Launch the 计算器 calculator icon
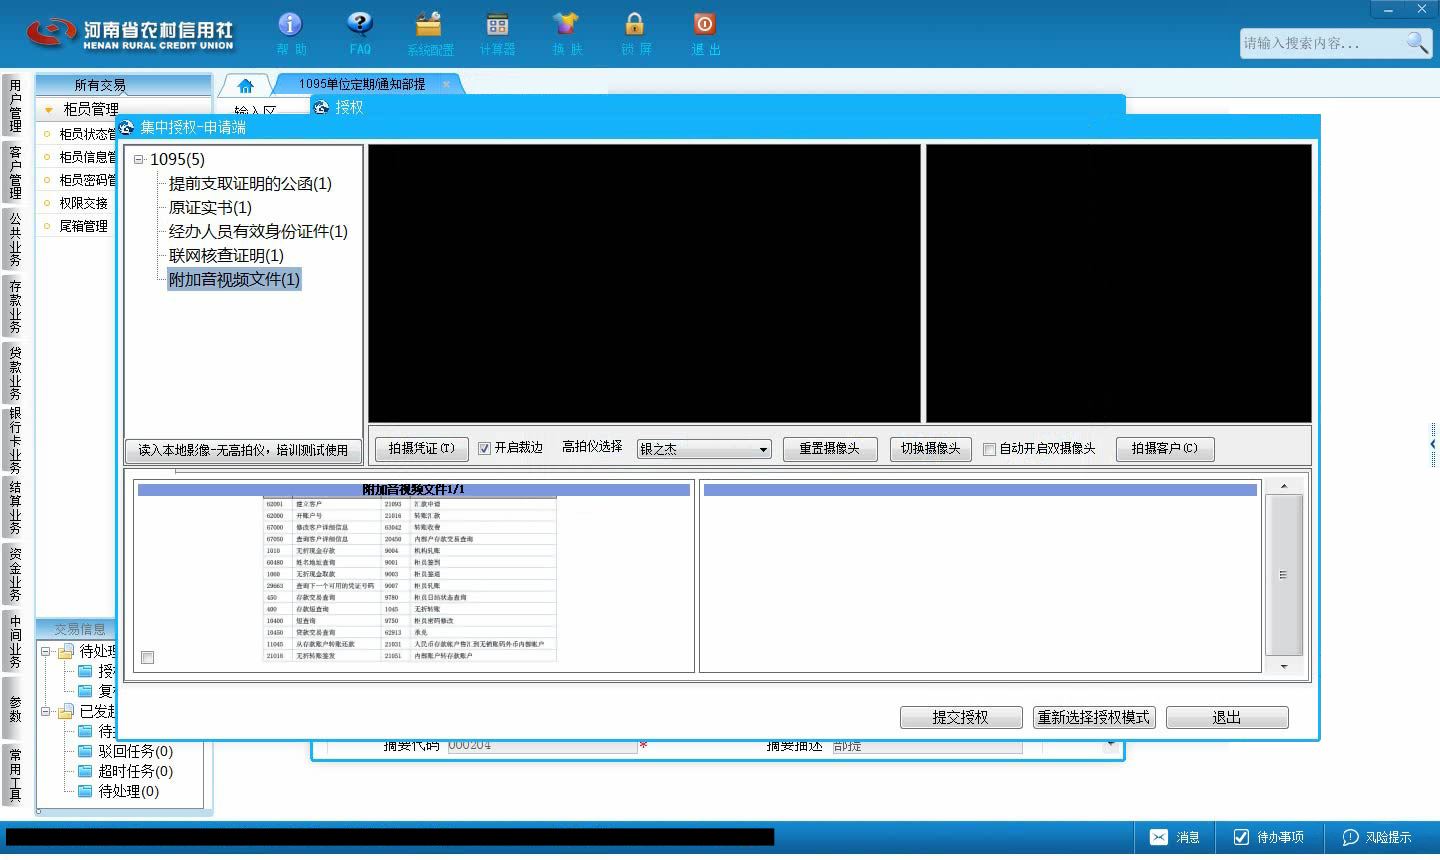1440x860 pixels. pos(497,25)
